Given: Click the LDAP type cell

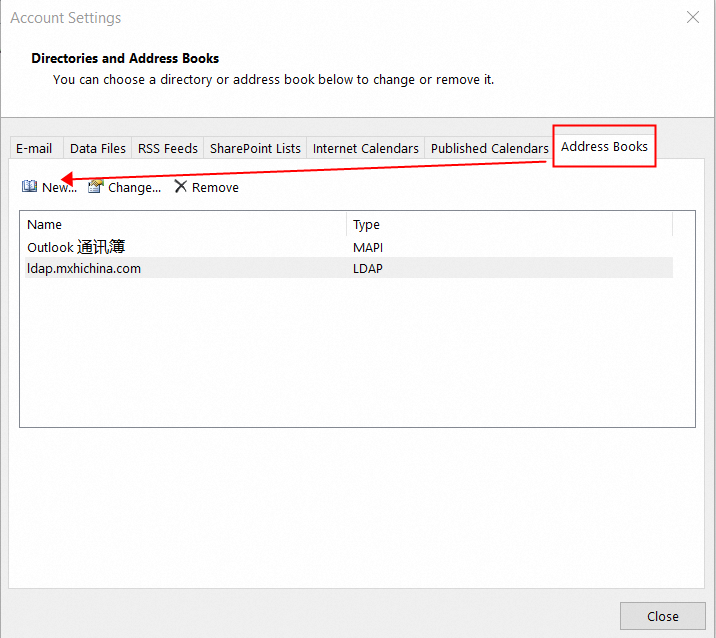Looking at the screenshot, I should click(368, 269).
